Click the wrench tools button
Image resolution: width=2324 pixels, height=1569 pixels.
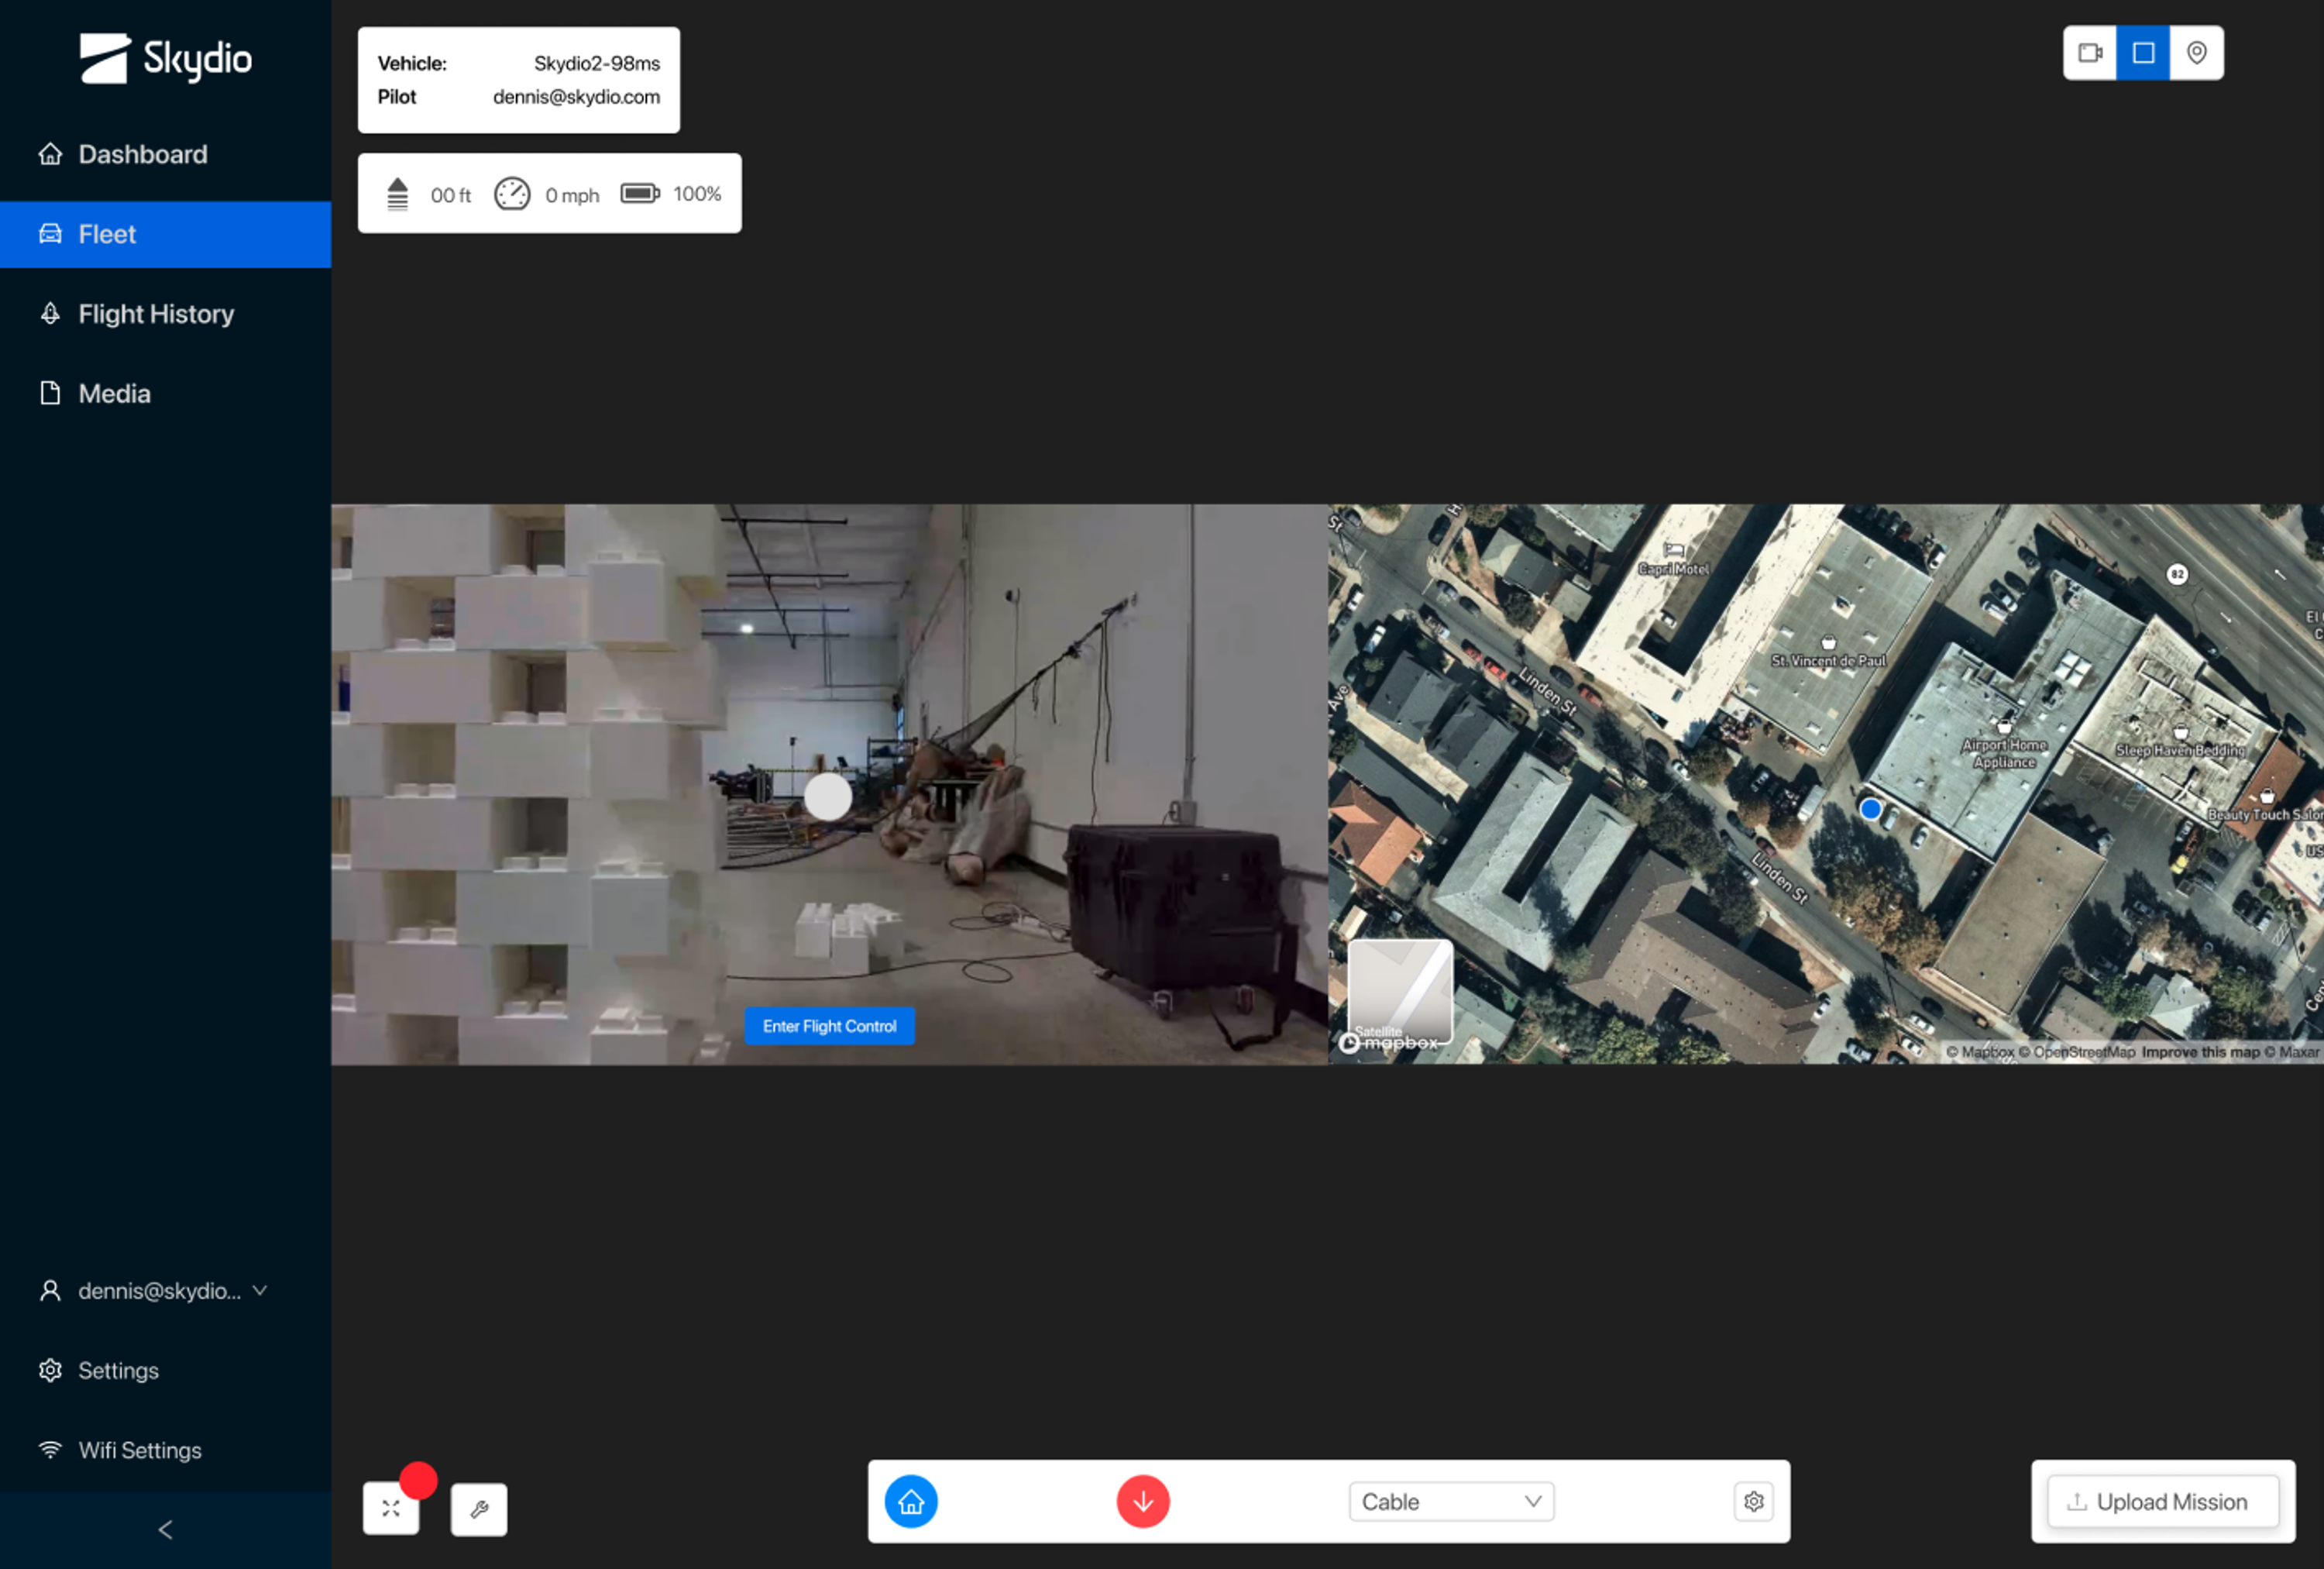point(478,1509)
